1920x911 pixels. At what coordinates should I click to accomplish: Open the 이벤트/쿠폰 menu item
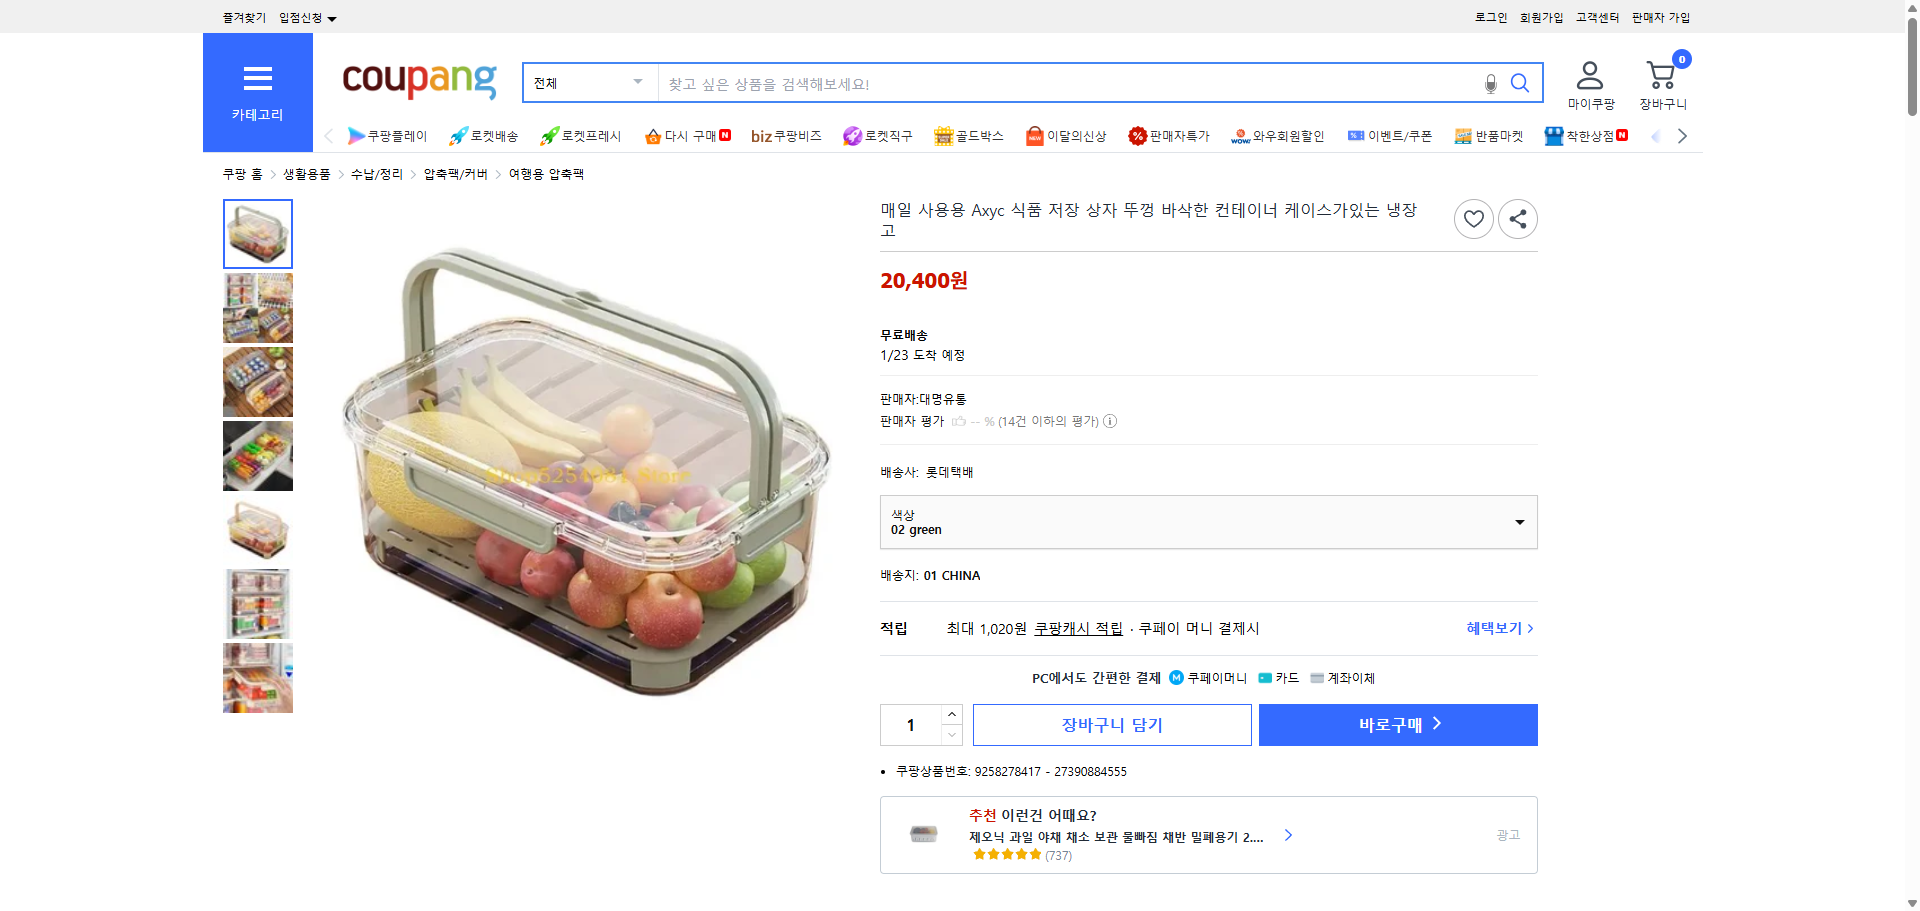click(1390, 136)
